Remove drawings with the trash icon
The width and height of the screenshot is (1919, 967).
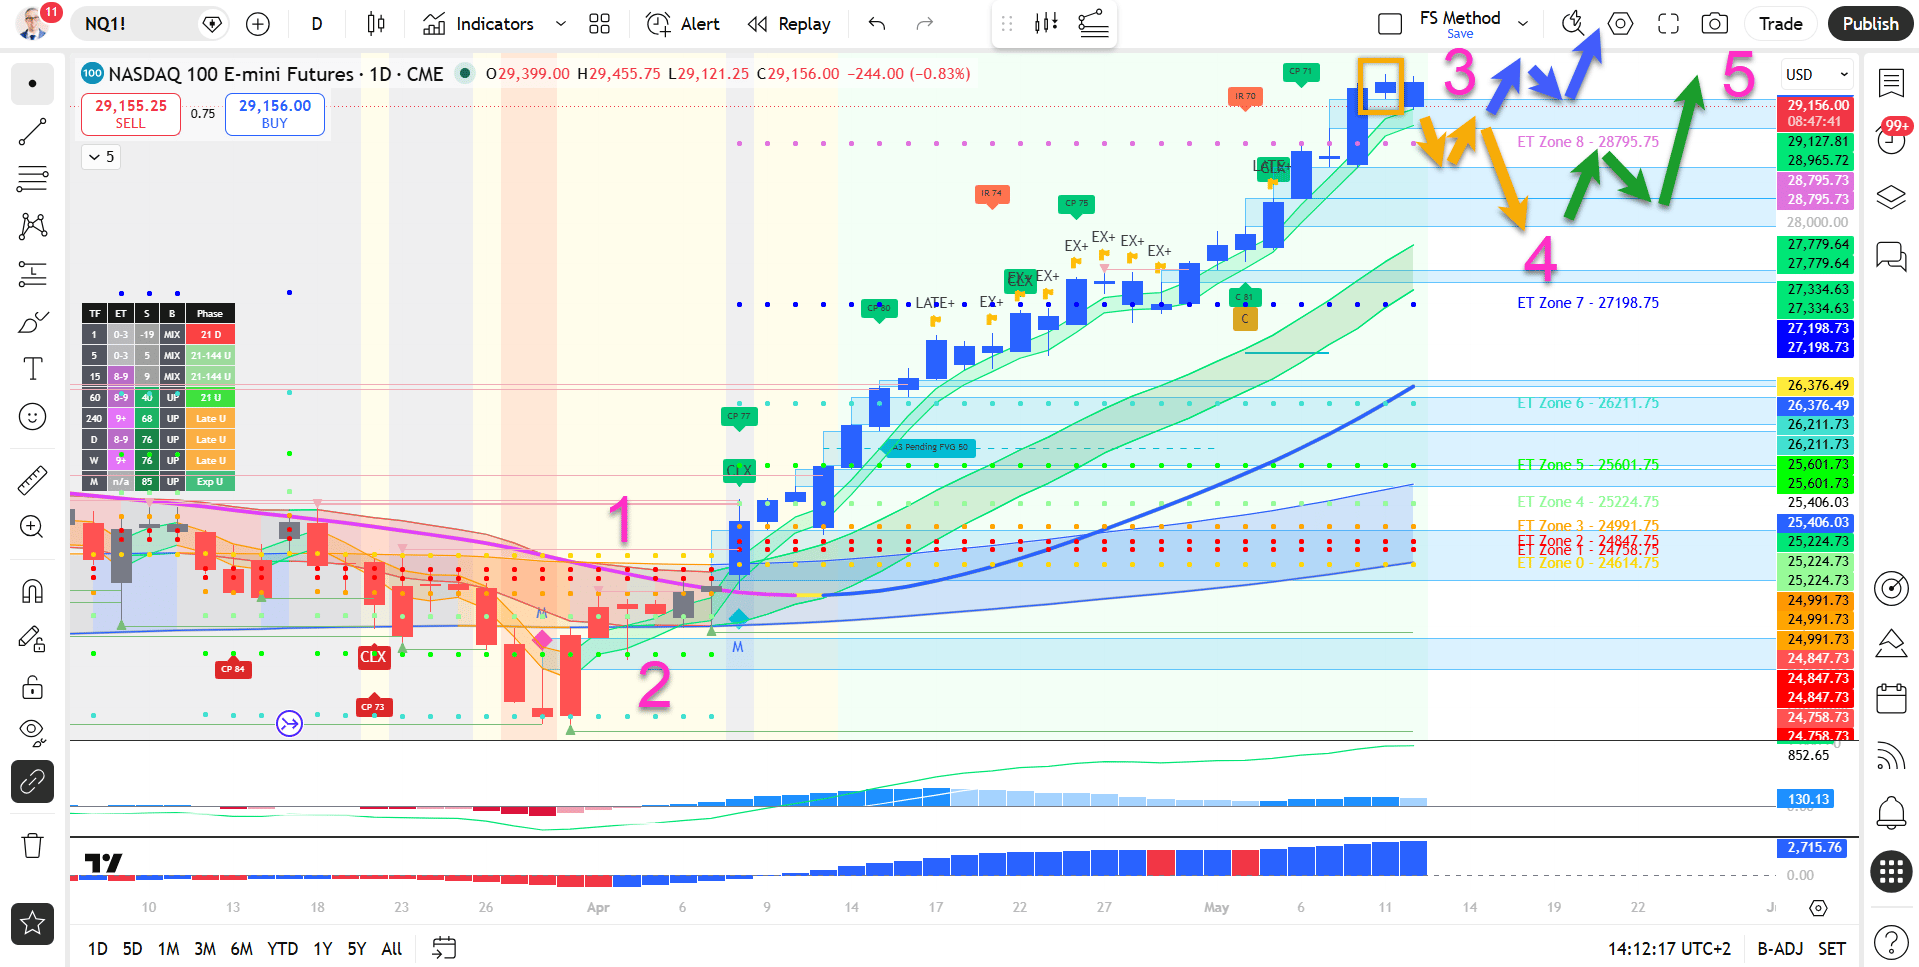(32, 846)
